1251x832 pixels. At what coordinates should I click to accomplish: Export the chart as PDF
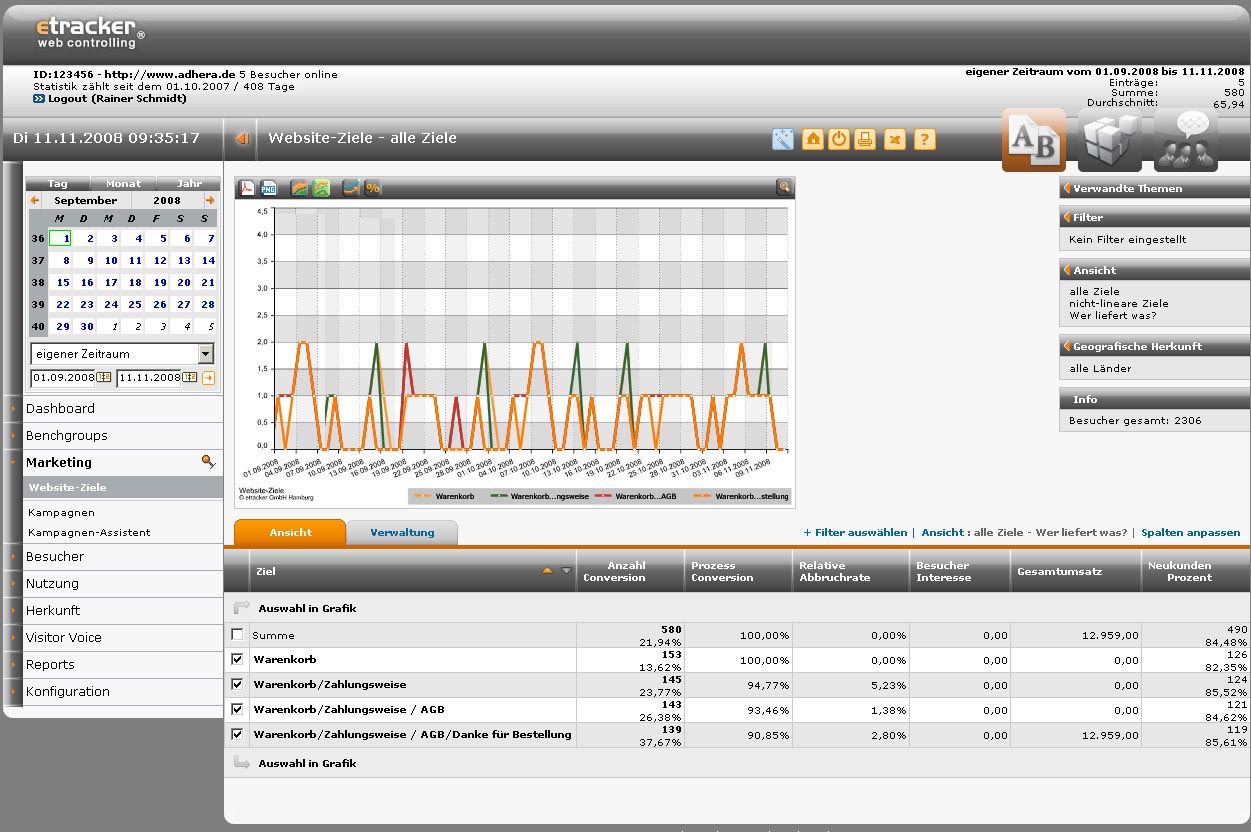pos(247,188)
